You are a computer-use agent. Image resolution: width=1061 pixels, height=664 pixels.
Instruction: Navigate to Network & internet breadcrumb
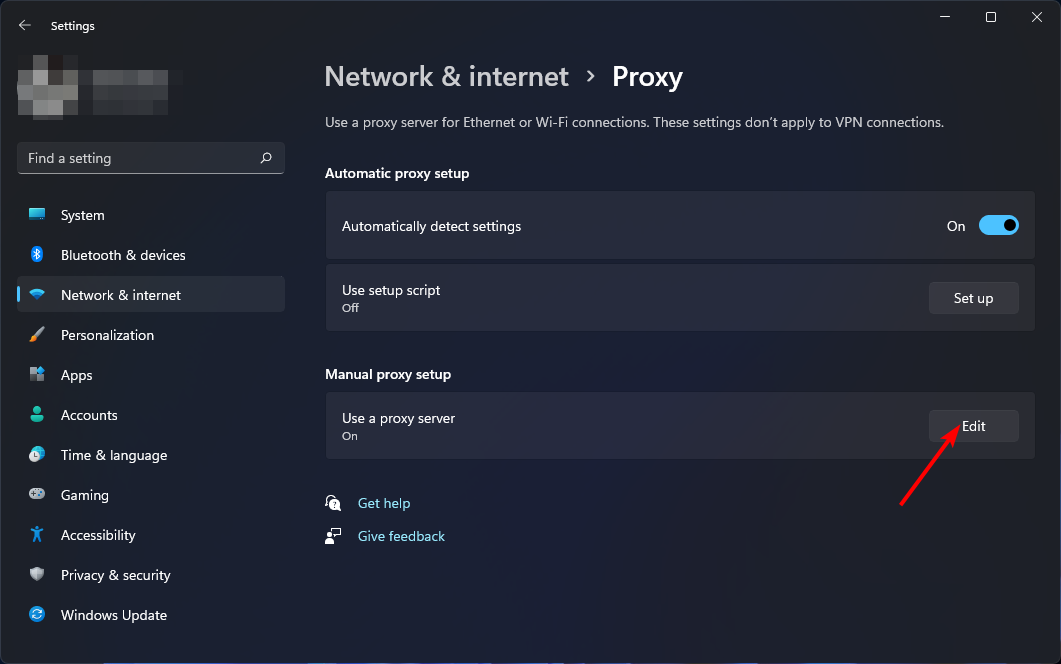tap(446, 77)
